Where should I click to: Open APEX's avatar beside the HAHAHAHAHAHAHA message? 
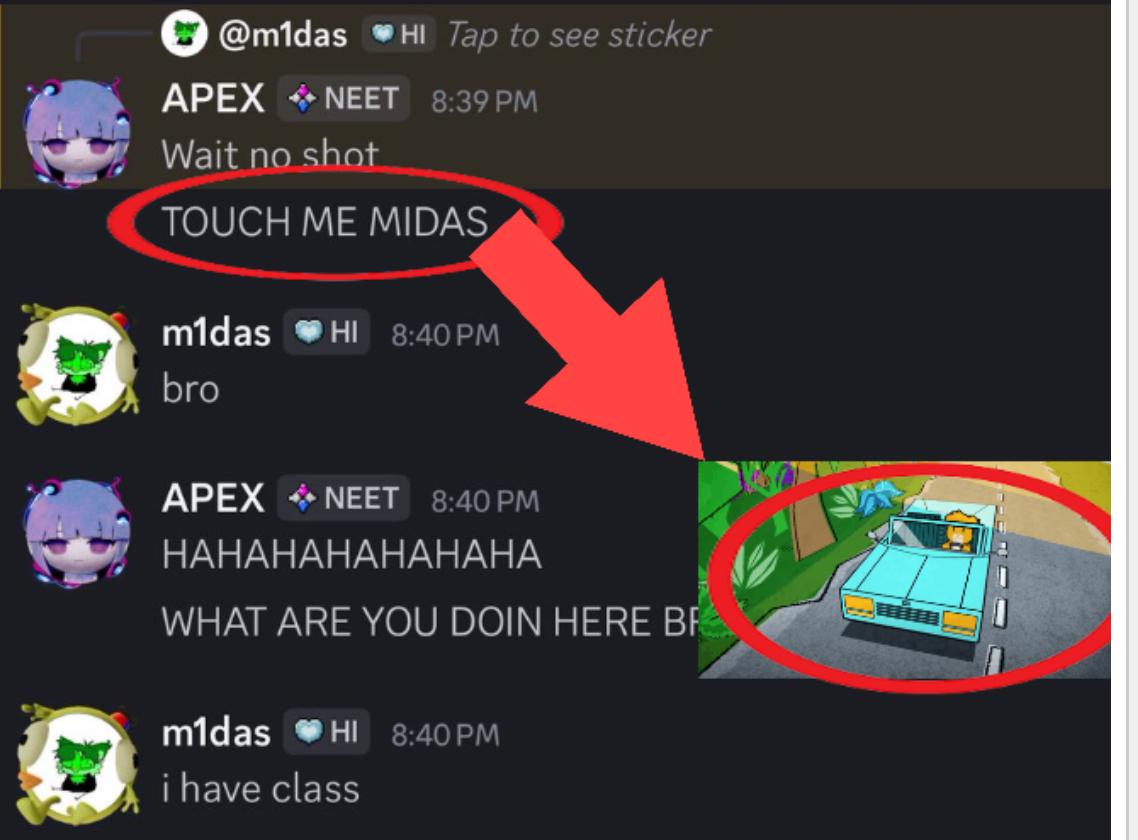coord(78,532)
